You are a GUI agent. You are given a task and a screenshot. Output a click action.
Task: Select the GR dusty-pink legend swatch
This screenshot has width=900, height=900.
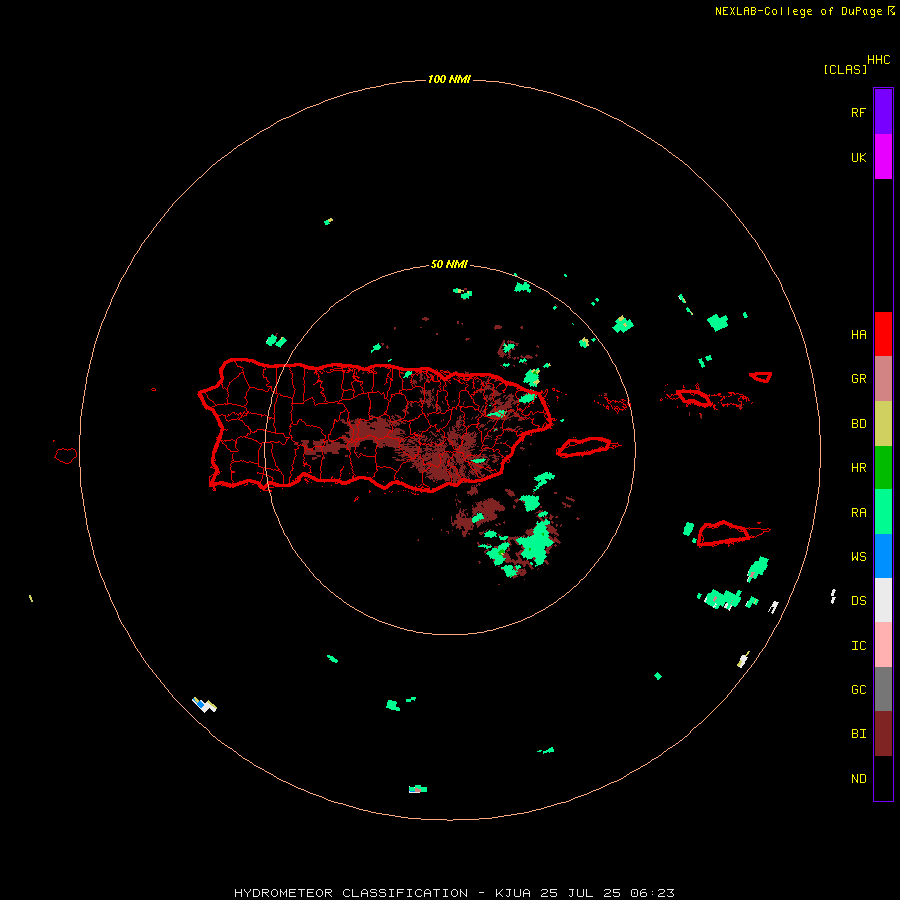883,379
